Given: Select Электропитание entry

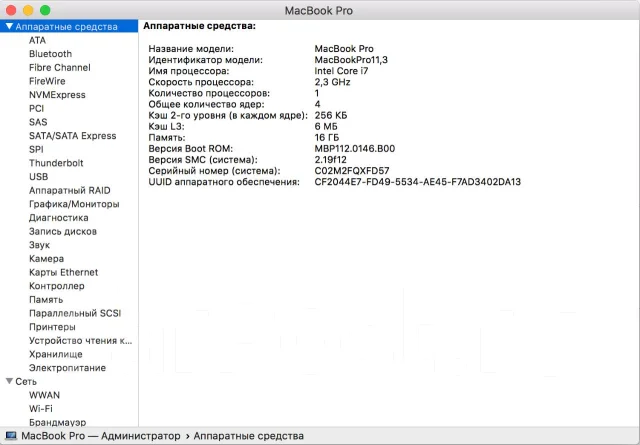Looking at the screenshot, I should (67, 368).
